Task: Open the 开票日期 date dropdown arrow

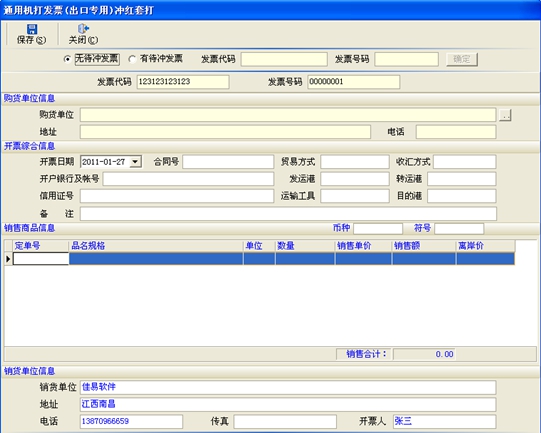Action: pyautogui.click(x=136, y=161)
